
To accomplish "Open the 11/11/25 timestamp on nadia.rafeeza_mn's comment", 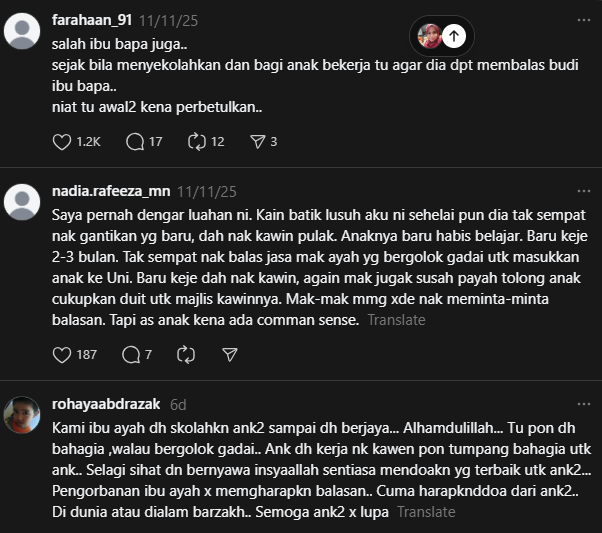I will [207, 190].
